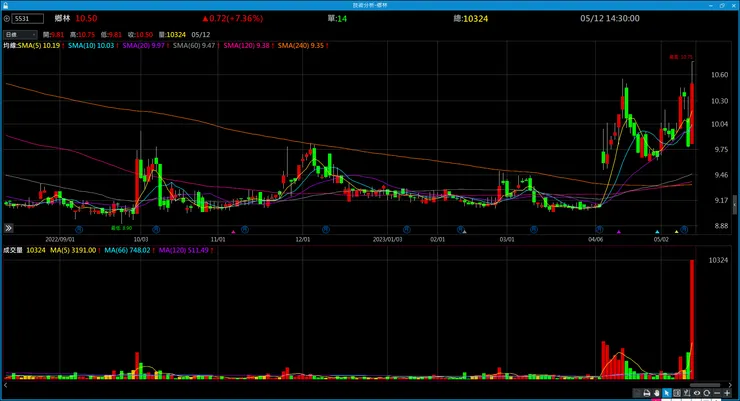
Task: Click the SMA(60) 9.47 indicator label
Action: click(194, 45)
